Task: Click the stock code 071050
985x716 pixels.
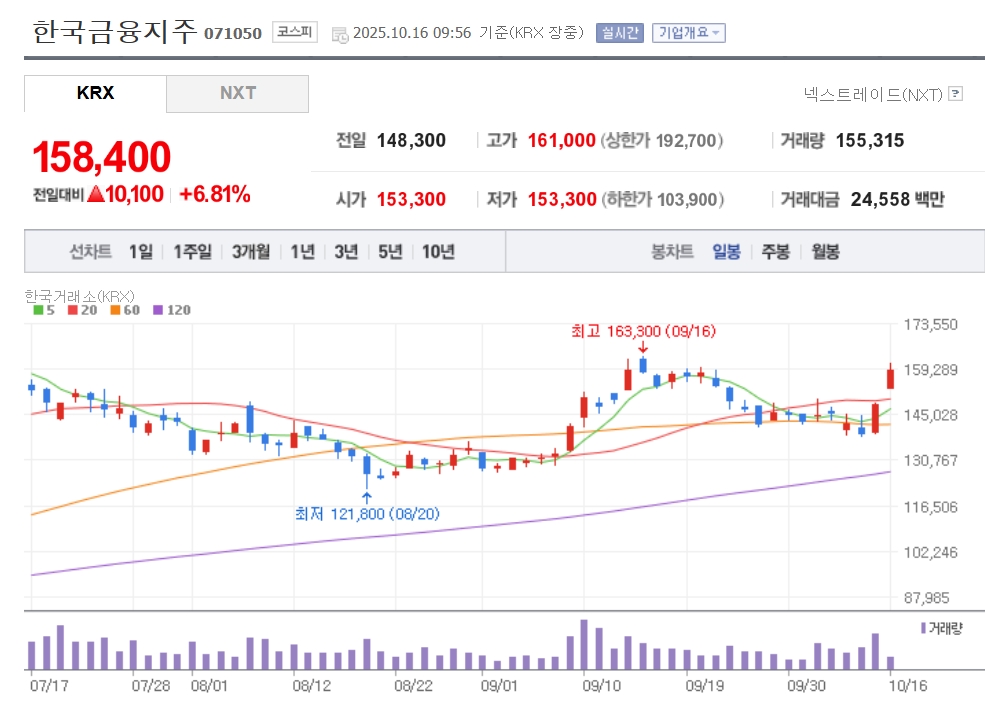Action: 232,33
